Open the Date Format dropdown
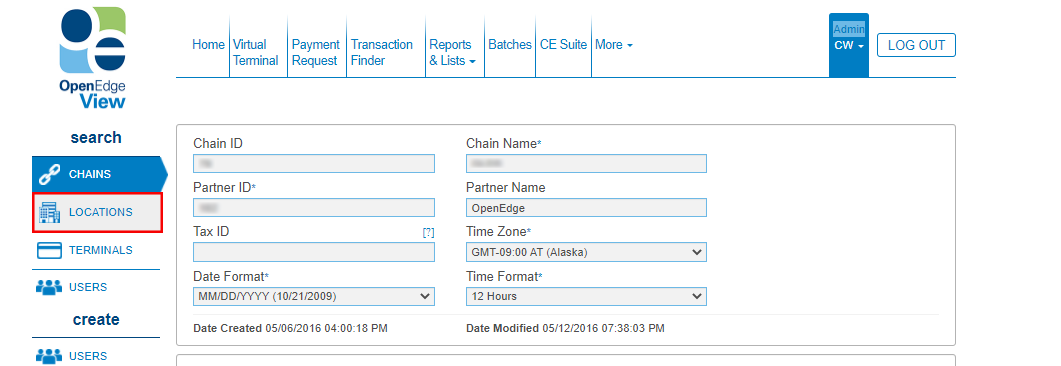 click(314, 296)
